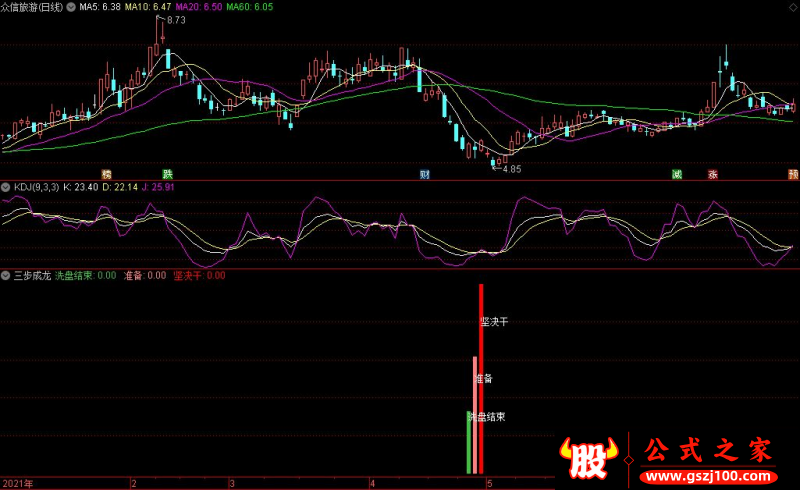Select the red 涨 event marker
This screenshot has height=490, width=800.
713,174
